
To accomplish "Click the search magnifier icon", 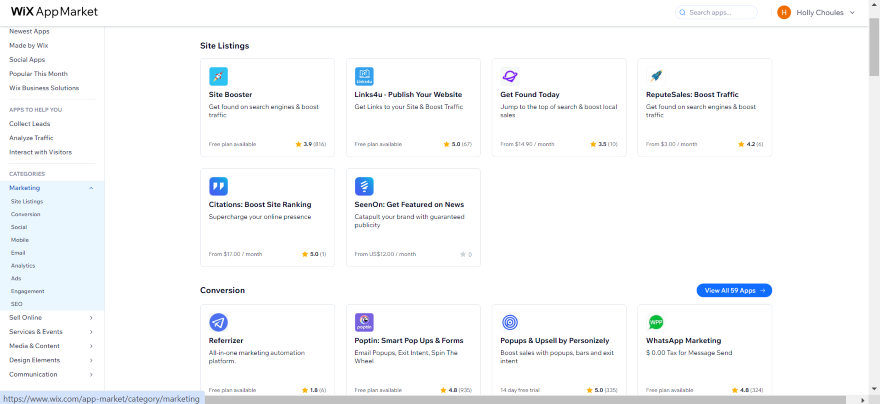I will coord(682,12).
